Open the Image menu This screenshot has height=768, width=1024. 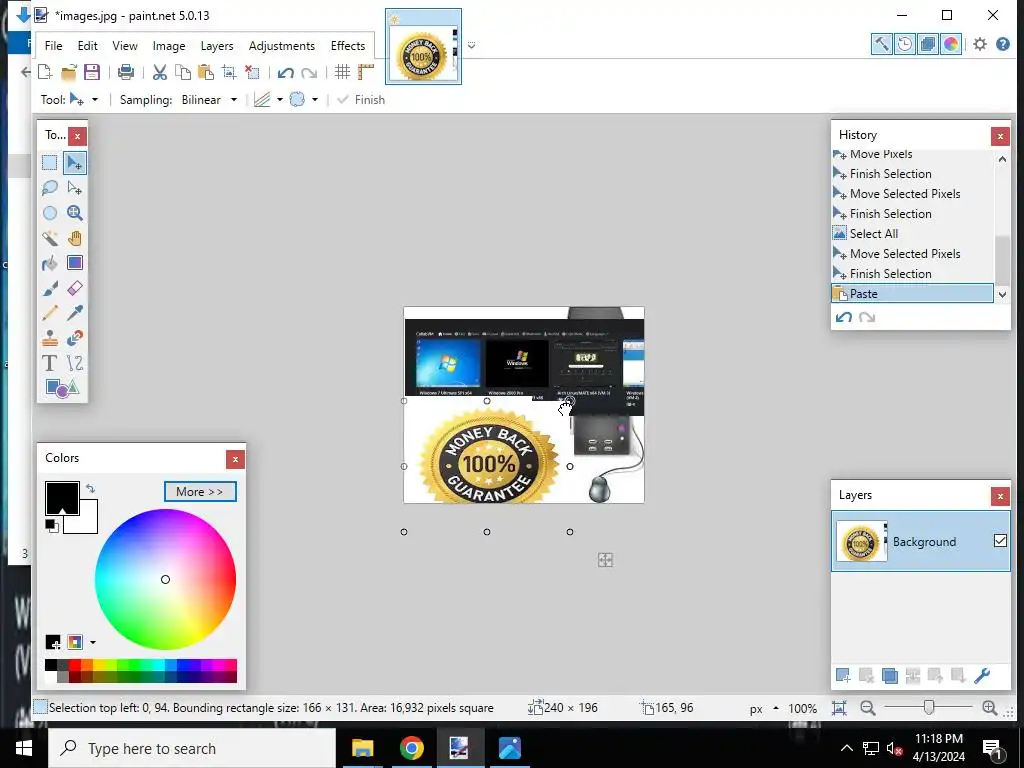(x=169, y=46)
